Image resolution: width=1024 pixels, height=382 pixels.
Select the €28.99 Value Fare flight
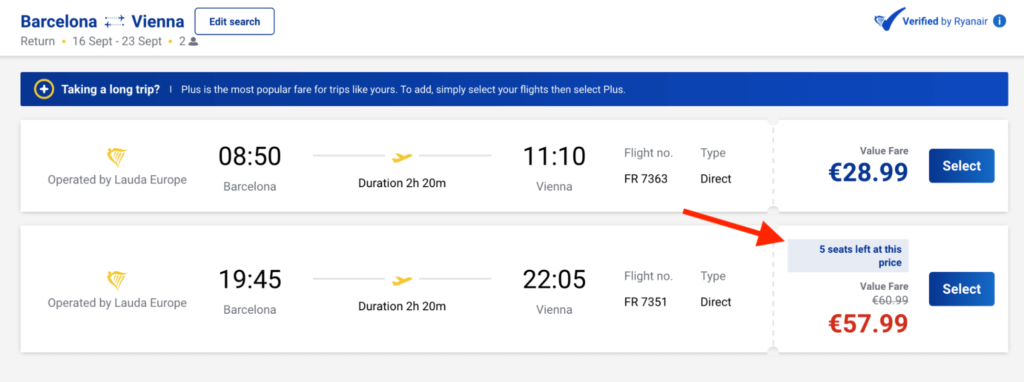pos(961,166)
